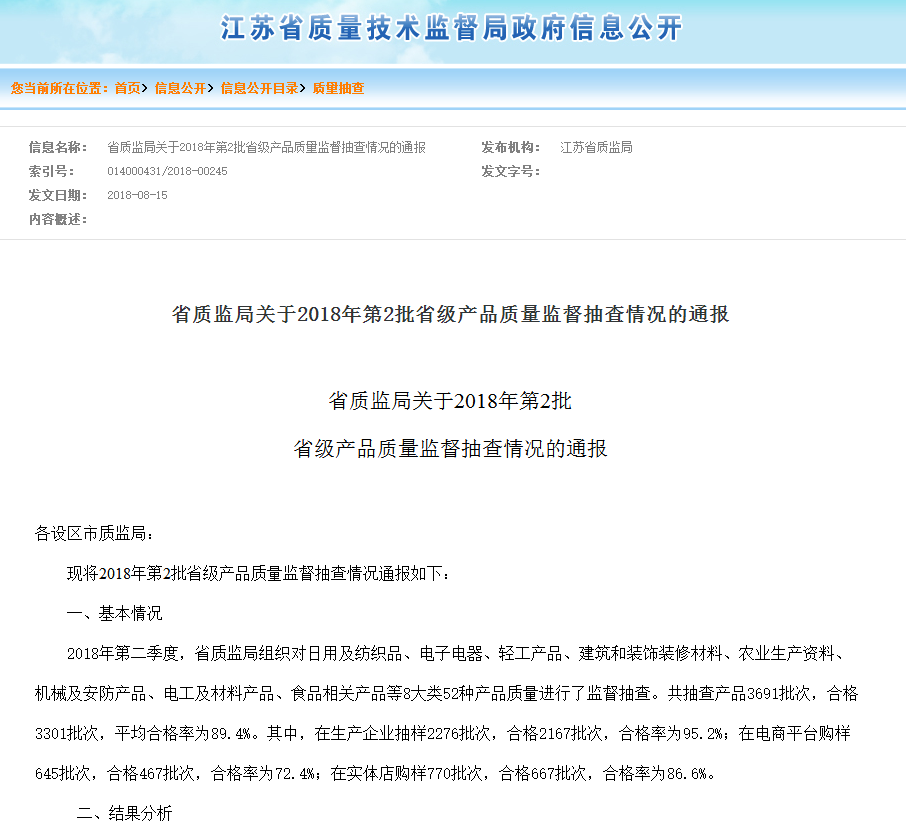Click the issue date 2018-08-15
906x833 pixels.
[x=137, y=196]
